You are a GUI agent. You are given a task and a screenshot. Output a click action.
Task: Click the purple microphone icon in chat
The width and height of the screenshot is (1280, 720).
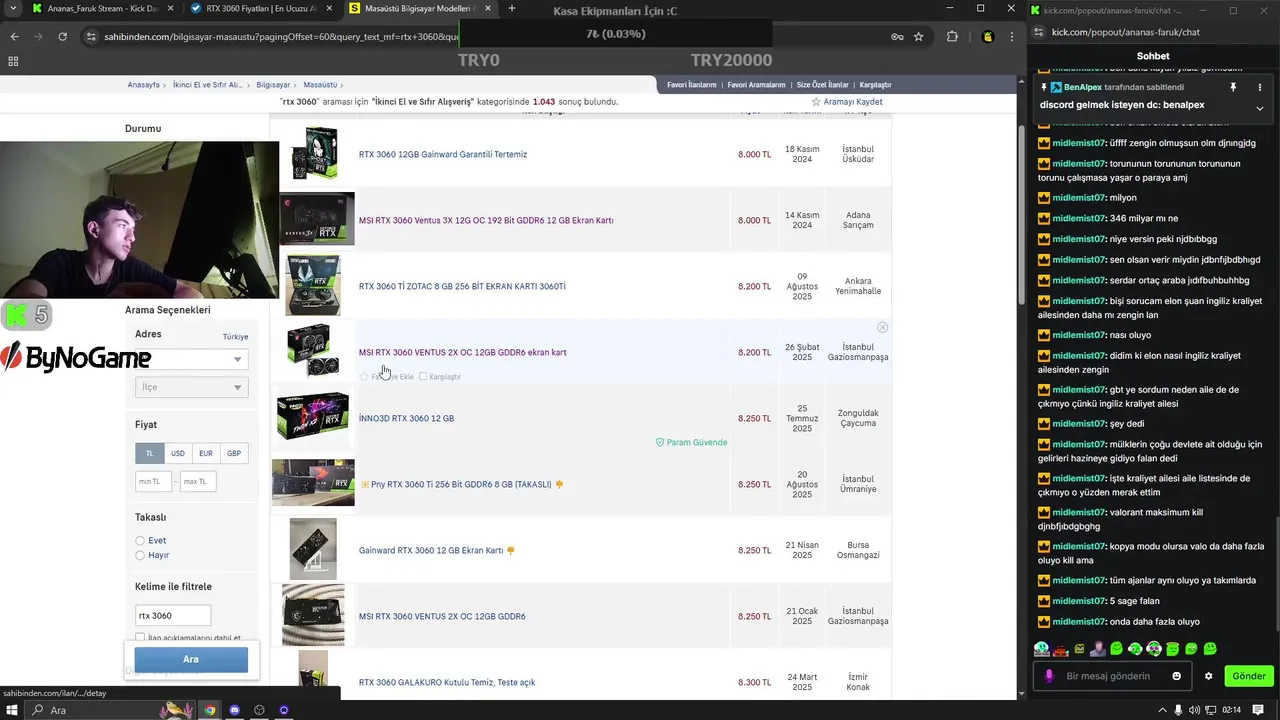[x=1048, y=676]
